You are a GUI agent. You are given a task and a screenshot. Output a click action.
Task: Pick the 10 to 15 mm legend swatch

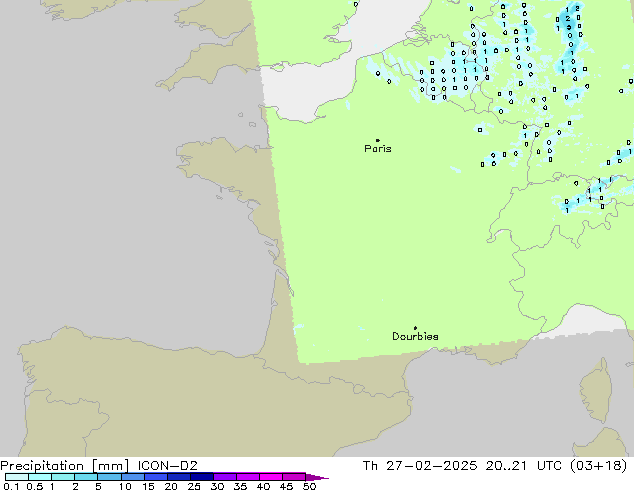tap(133, 477)
